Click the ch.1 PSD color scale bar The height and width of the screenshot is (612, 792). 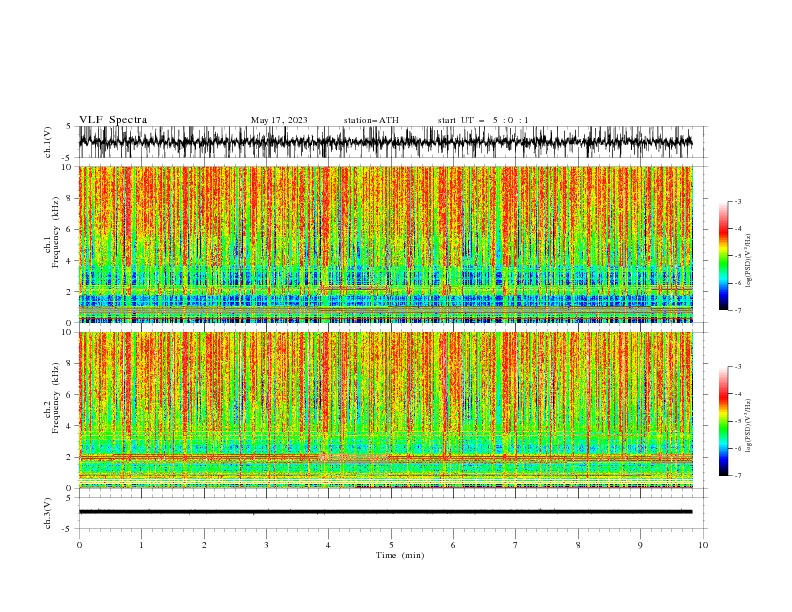click(723, 256)
